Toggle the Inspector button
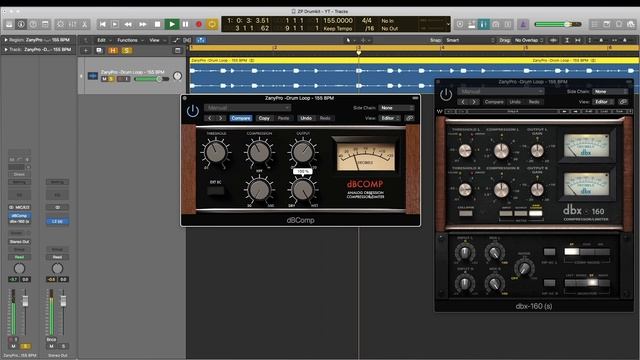This screenshot has width=640, height=360. click(21, 24)
